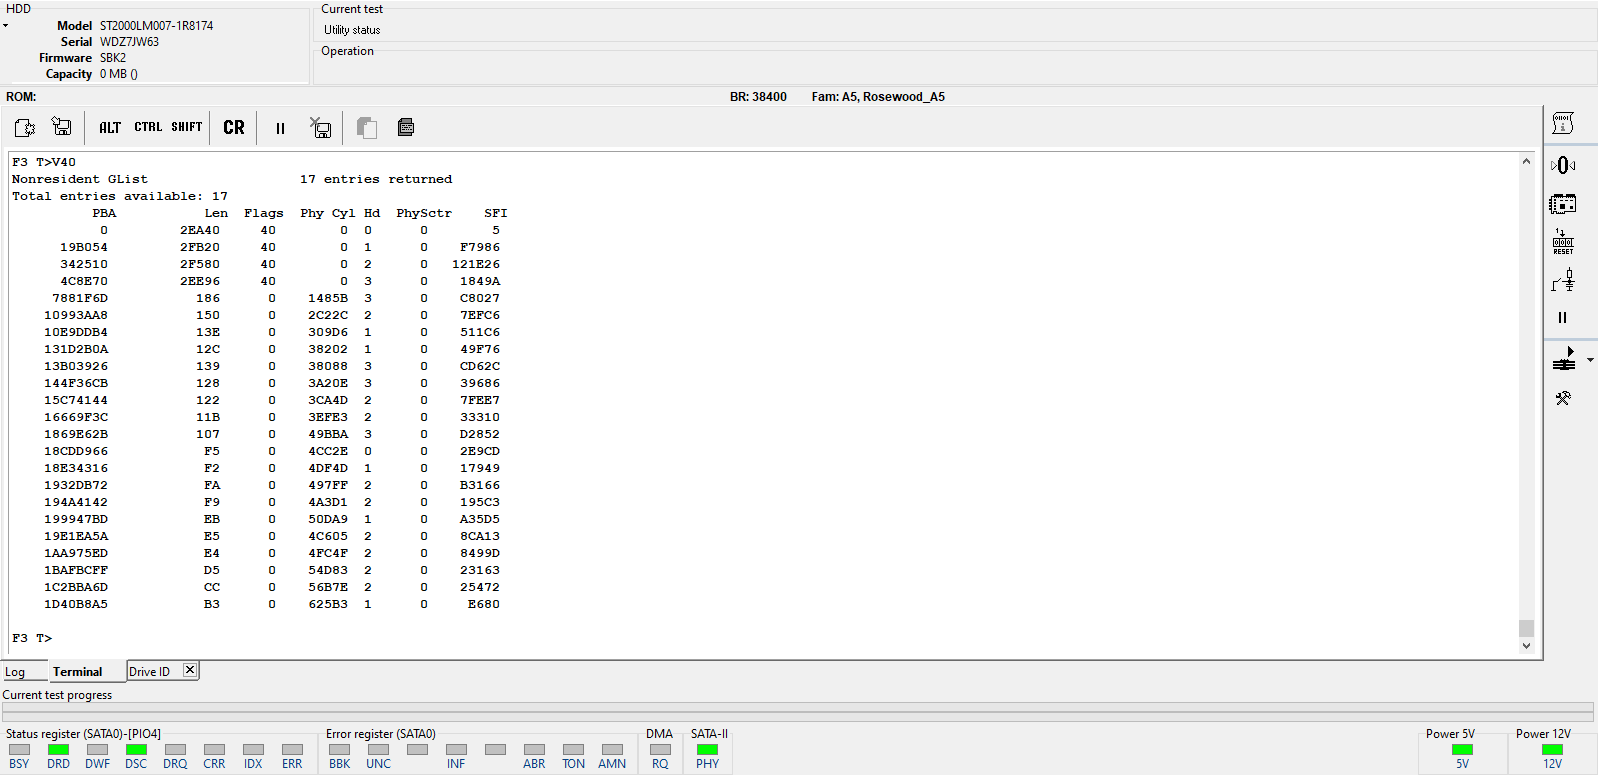Click the terminal pause icon in toolbar
Viewport: 1598px width, 775px height.
tap(280, 128)
